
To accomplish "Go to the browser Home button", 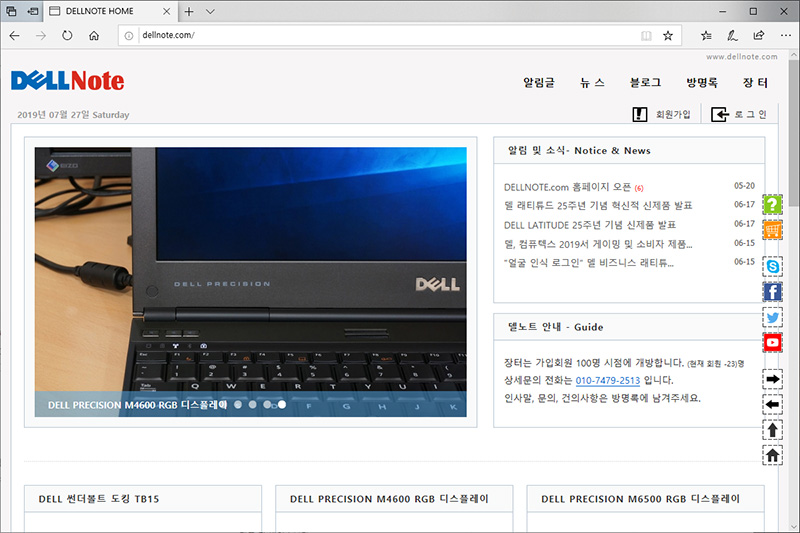I will pyautogui.click(x=94, y=36).
